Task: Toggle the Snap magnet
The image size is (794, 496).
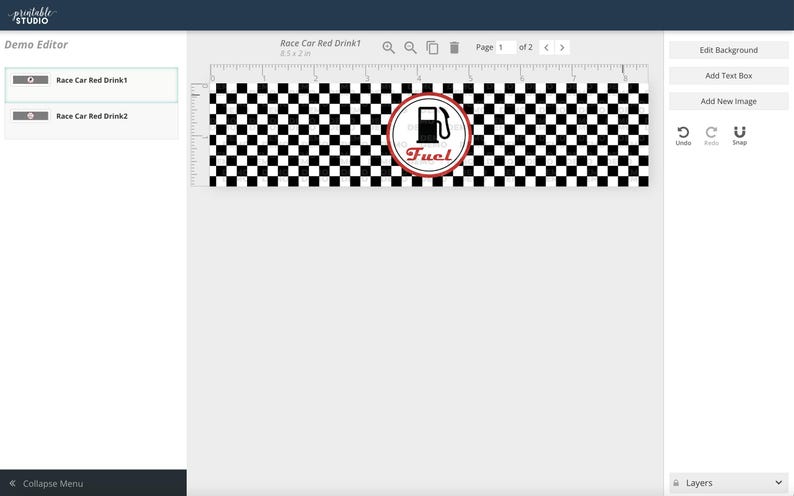Action: [739, 136]
